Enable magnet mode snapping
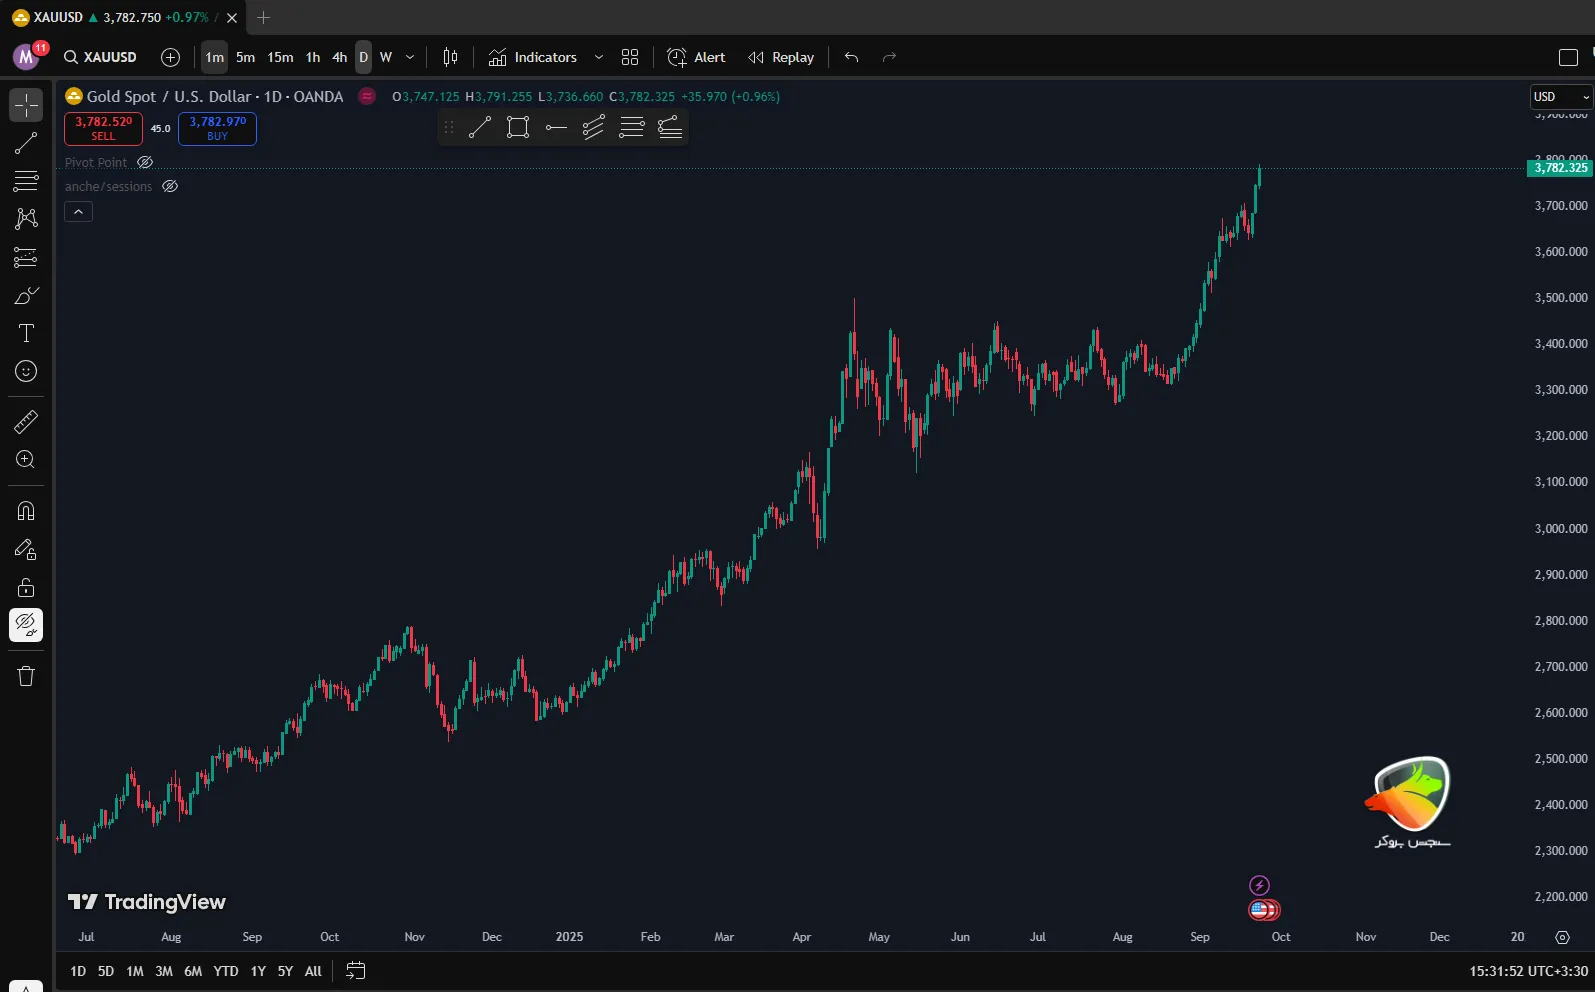The image size is (1595, 992). (x=26, y=511)
